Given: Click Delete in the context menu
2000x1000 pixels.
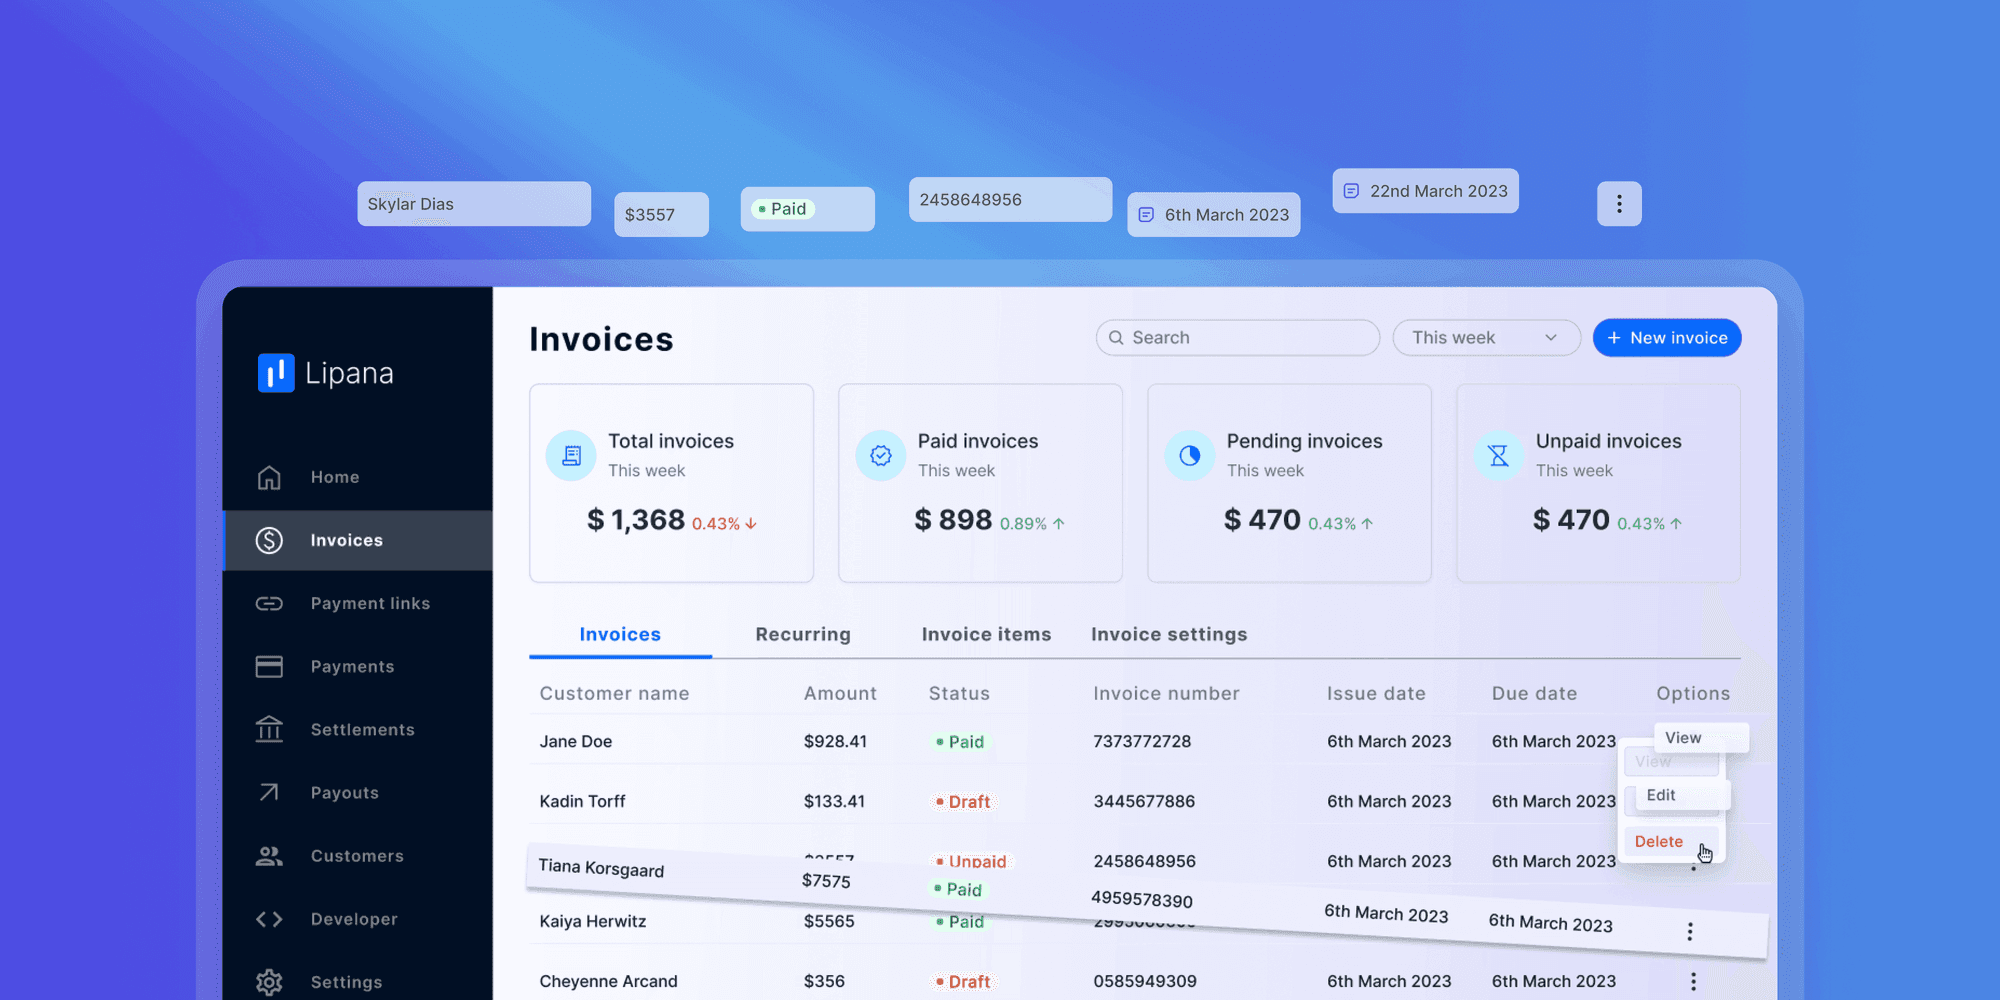Looking at the screenshot, I should point(1658,841).
